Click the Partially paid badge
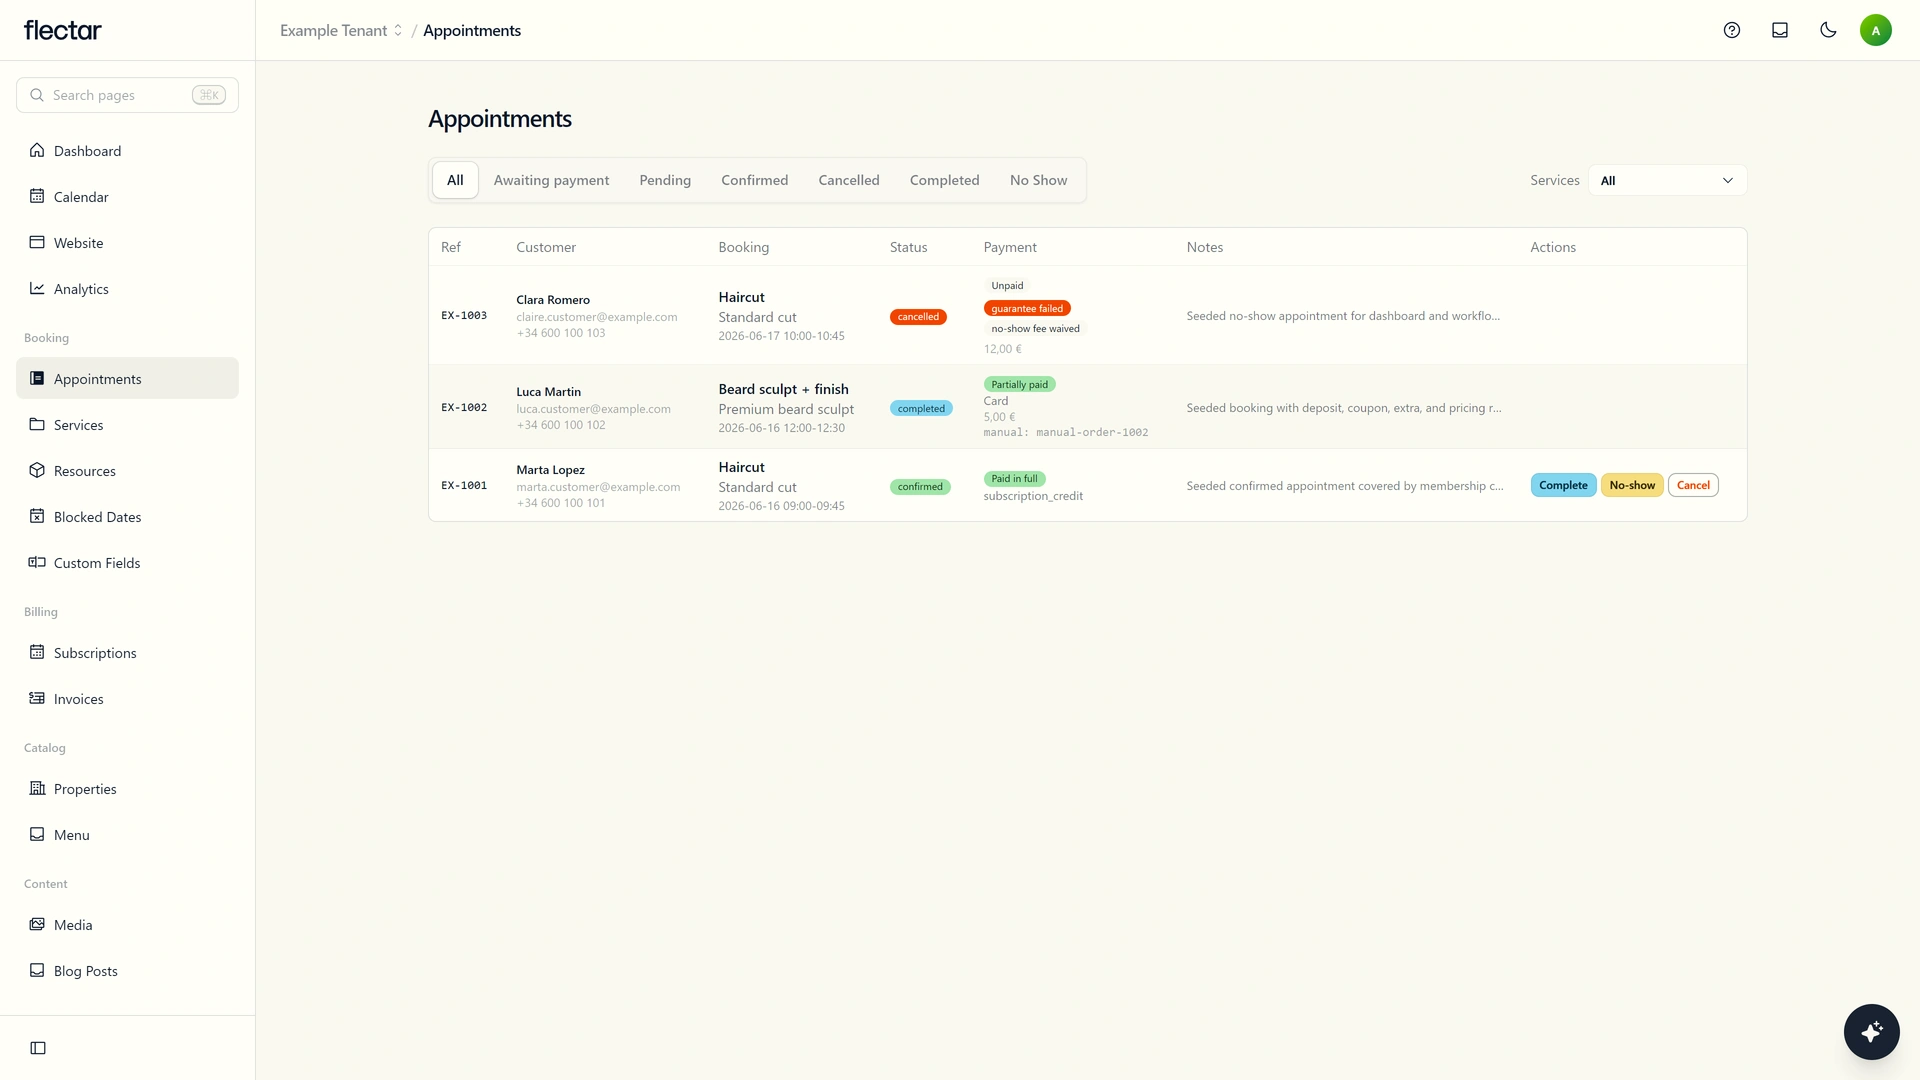Screen dimensions: 1920x1080 tap(1019, 384)
